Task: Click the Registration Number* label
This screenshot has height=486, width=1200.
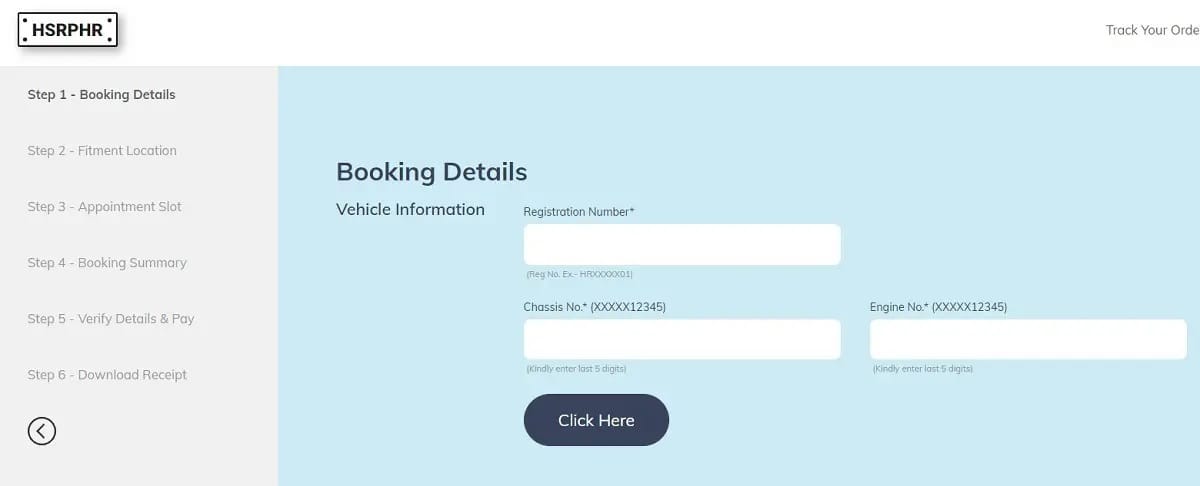Action: (x=579, y=212)
